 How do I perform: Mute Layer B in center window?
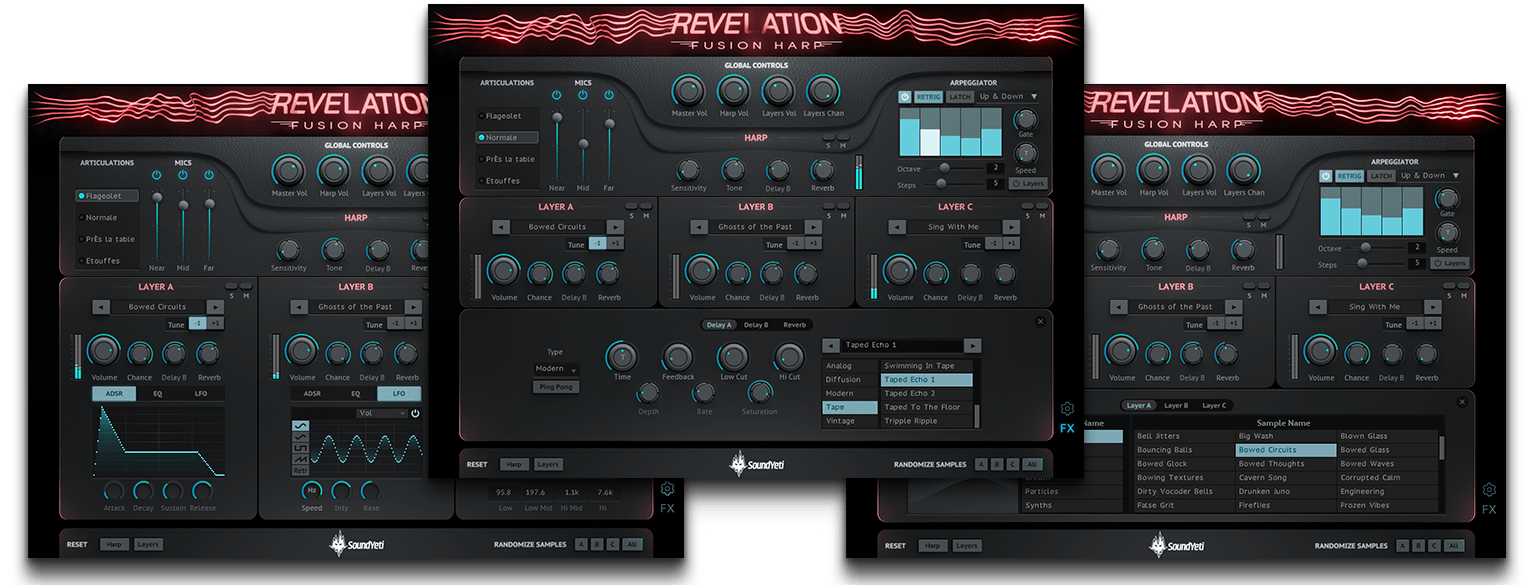pyautogui.click(x=843, y=208)
